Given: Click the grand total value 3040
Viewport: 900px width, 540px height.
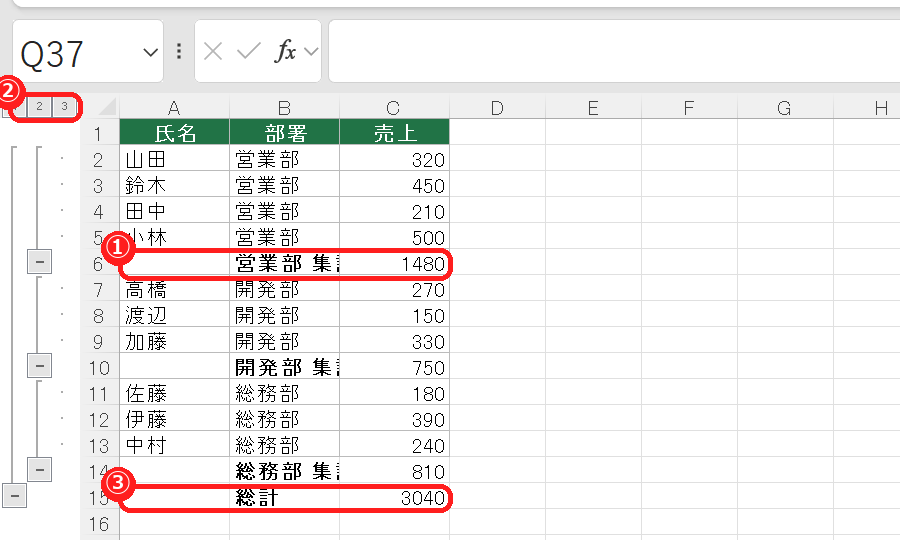Looking at the screenshot, I should [x=394, y=497].
